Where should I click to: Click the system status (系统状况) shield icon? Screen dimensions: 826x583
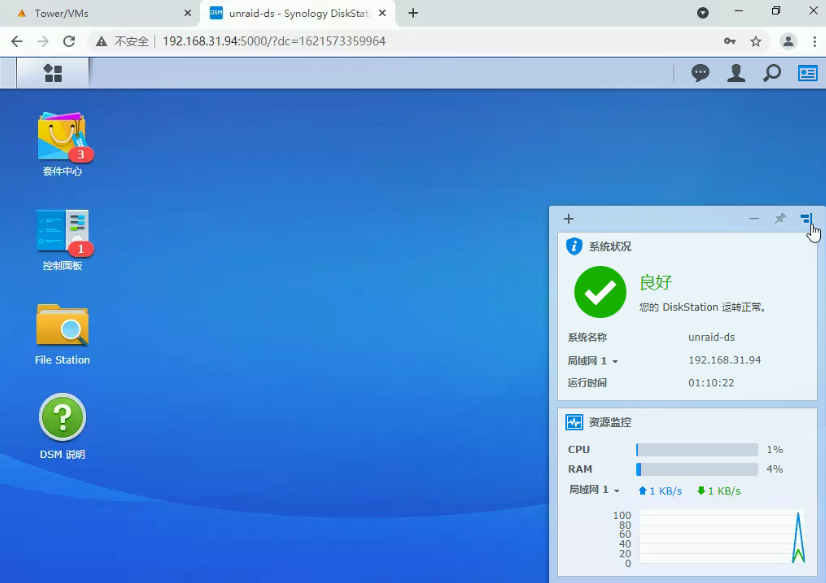click(x=574, y=246)
